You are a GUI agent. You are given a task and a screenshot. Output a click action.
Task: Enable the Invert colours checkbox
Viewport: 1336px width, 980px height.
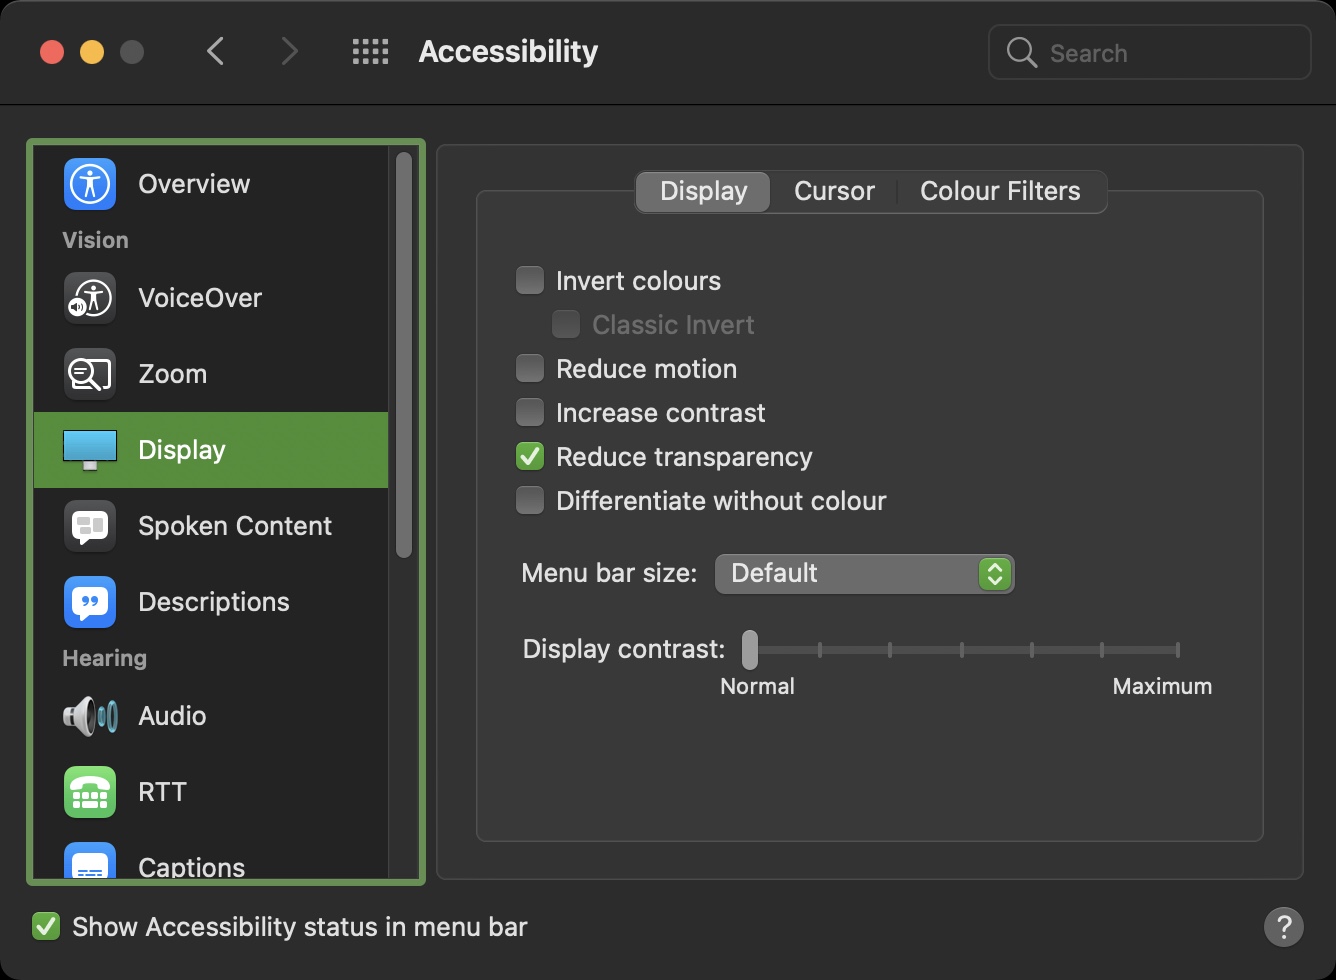point(530,281)
